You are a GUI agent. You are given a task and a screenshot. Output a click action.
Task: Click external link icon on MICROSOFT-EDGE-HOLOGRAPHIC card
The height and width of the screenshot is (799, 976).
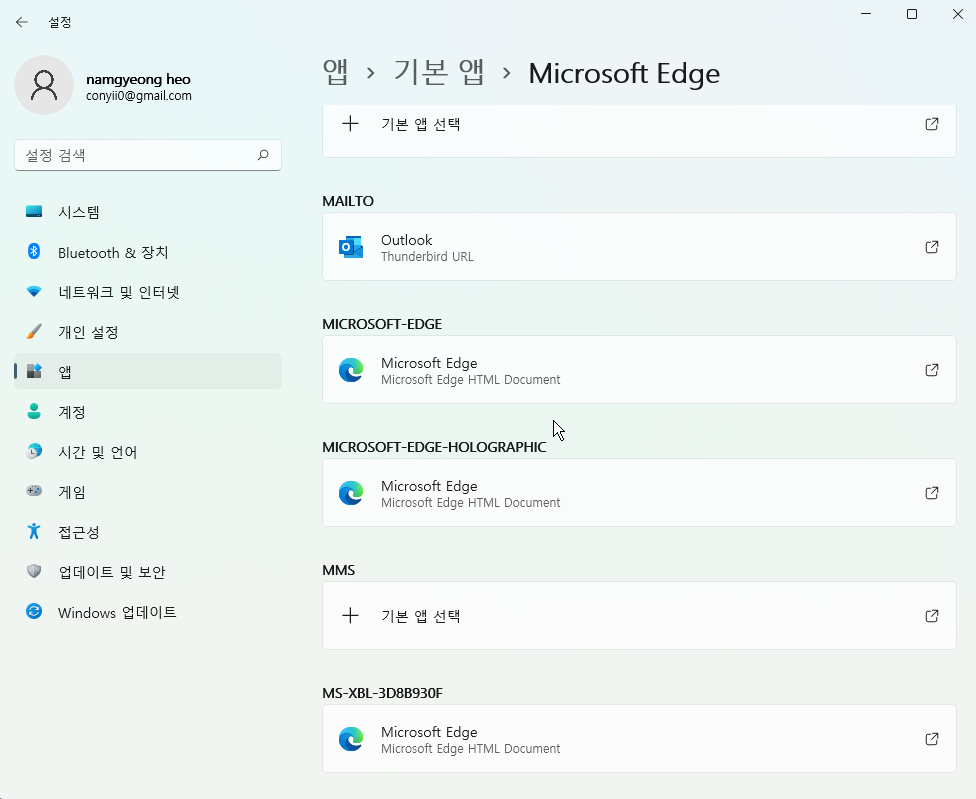[932, 493]
